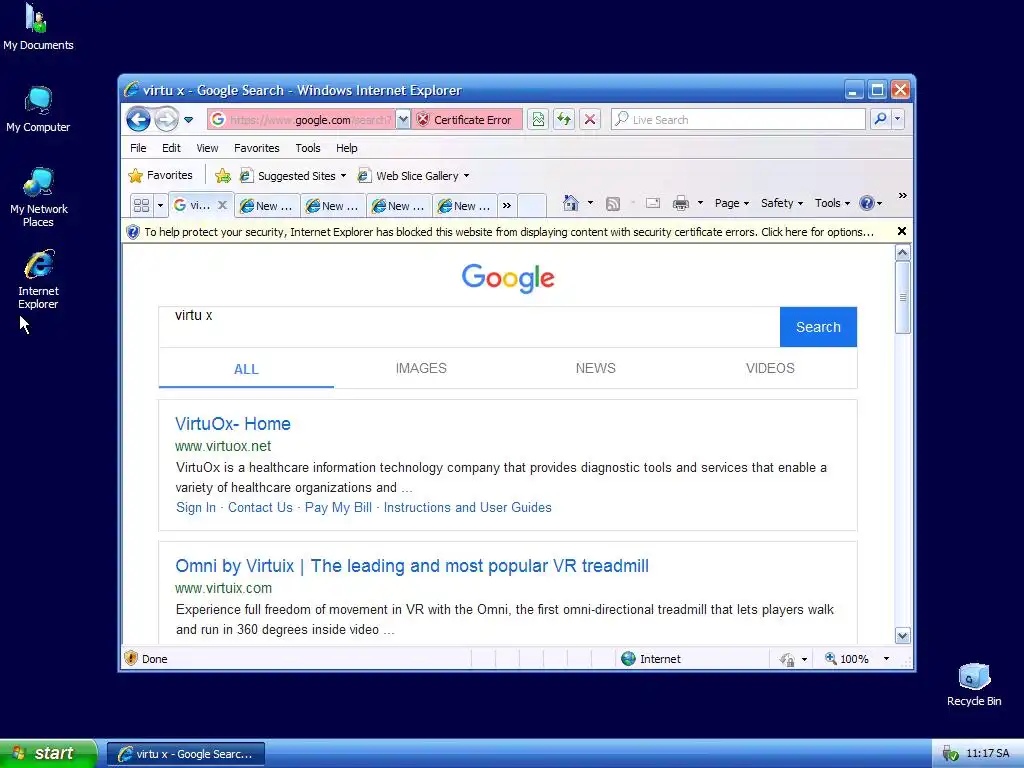Click the Live Search box
Image resolution: width=1024 pixels, height=768 pixels.
[x=738, y=120]
